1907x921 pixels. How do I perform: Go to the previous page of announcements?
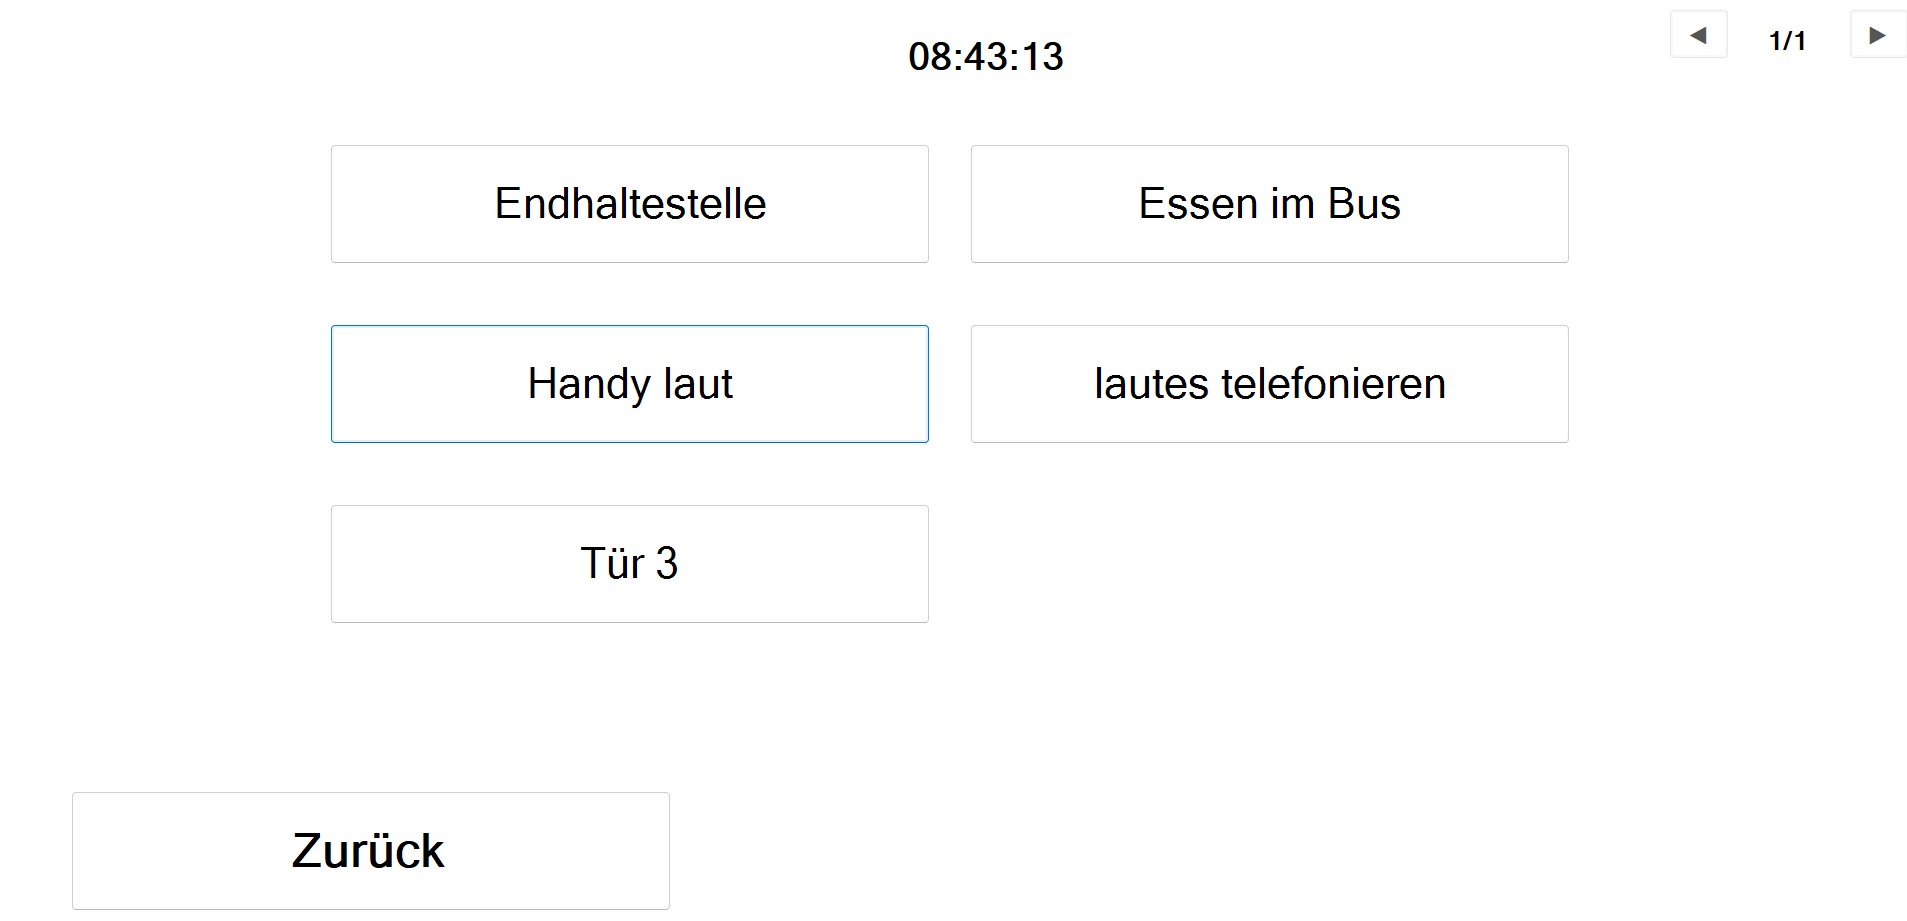pyautogui.click(x=1698, y=34)
